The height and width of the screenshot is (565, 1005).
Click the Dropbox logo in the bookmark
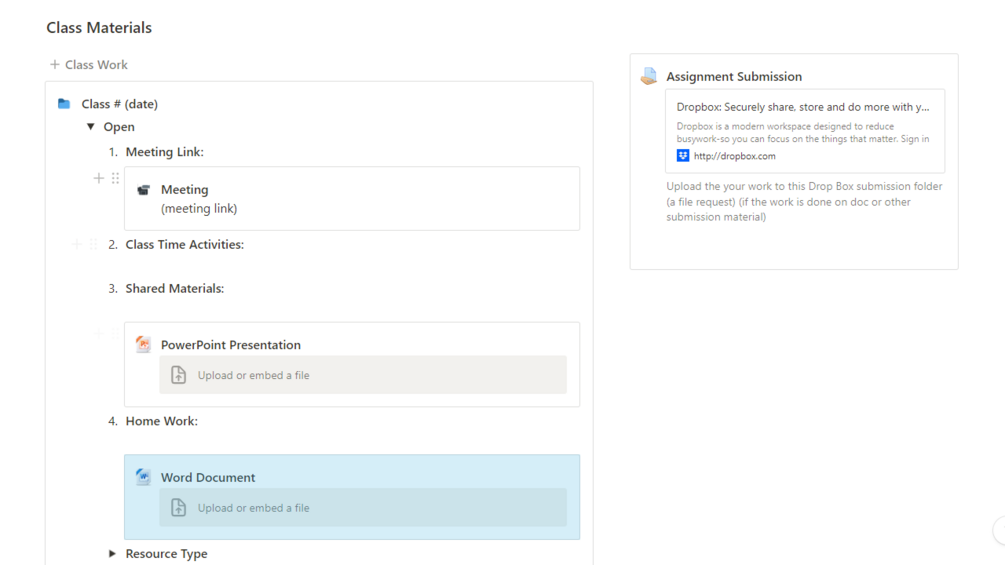(x=683, y=156)
